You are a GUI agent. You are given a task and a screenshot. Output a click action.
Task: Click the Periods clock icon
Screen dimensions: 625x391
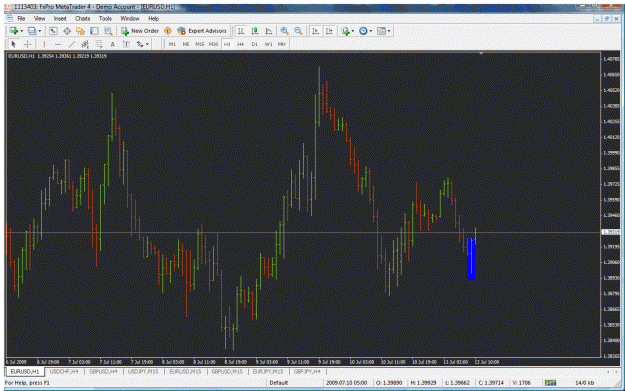click(x=363, y=31)
